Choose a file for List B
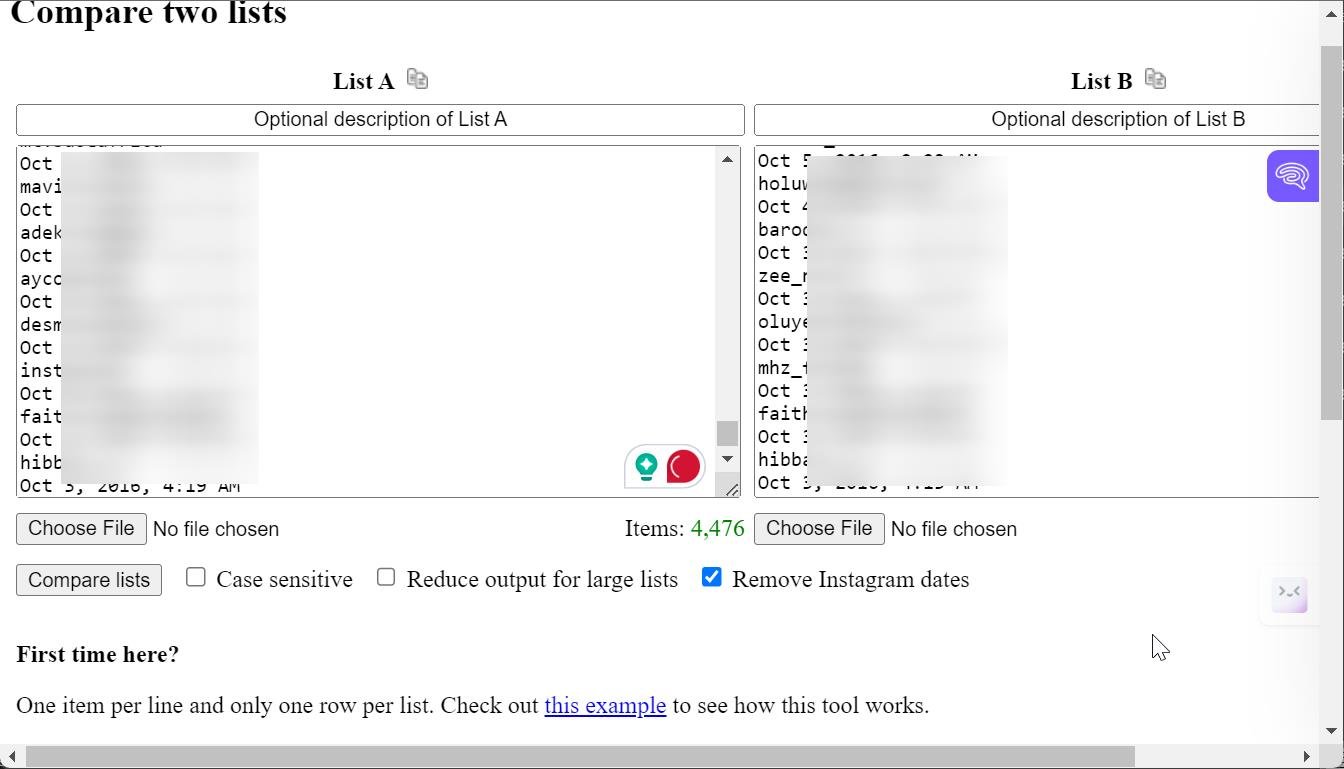Screen dimensions: 1344x769 click(x=819, y=528)
